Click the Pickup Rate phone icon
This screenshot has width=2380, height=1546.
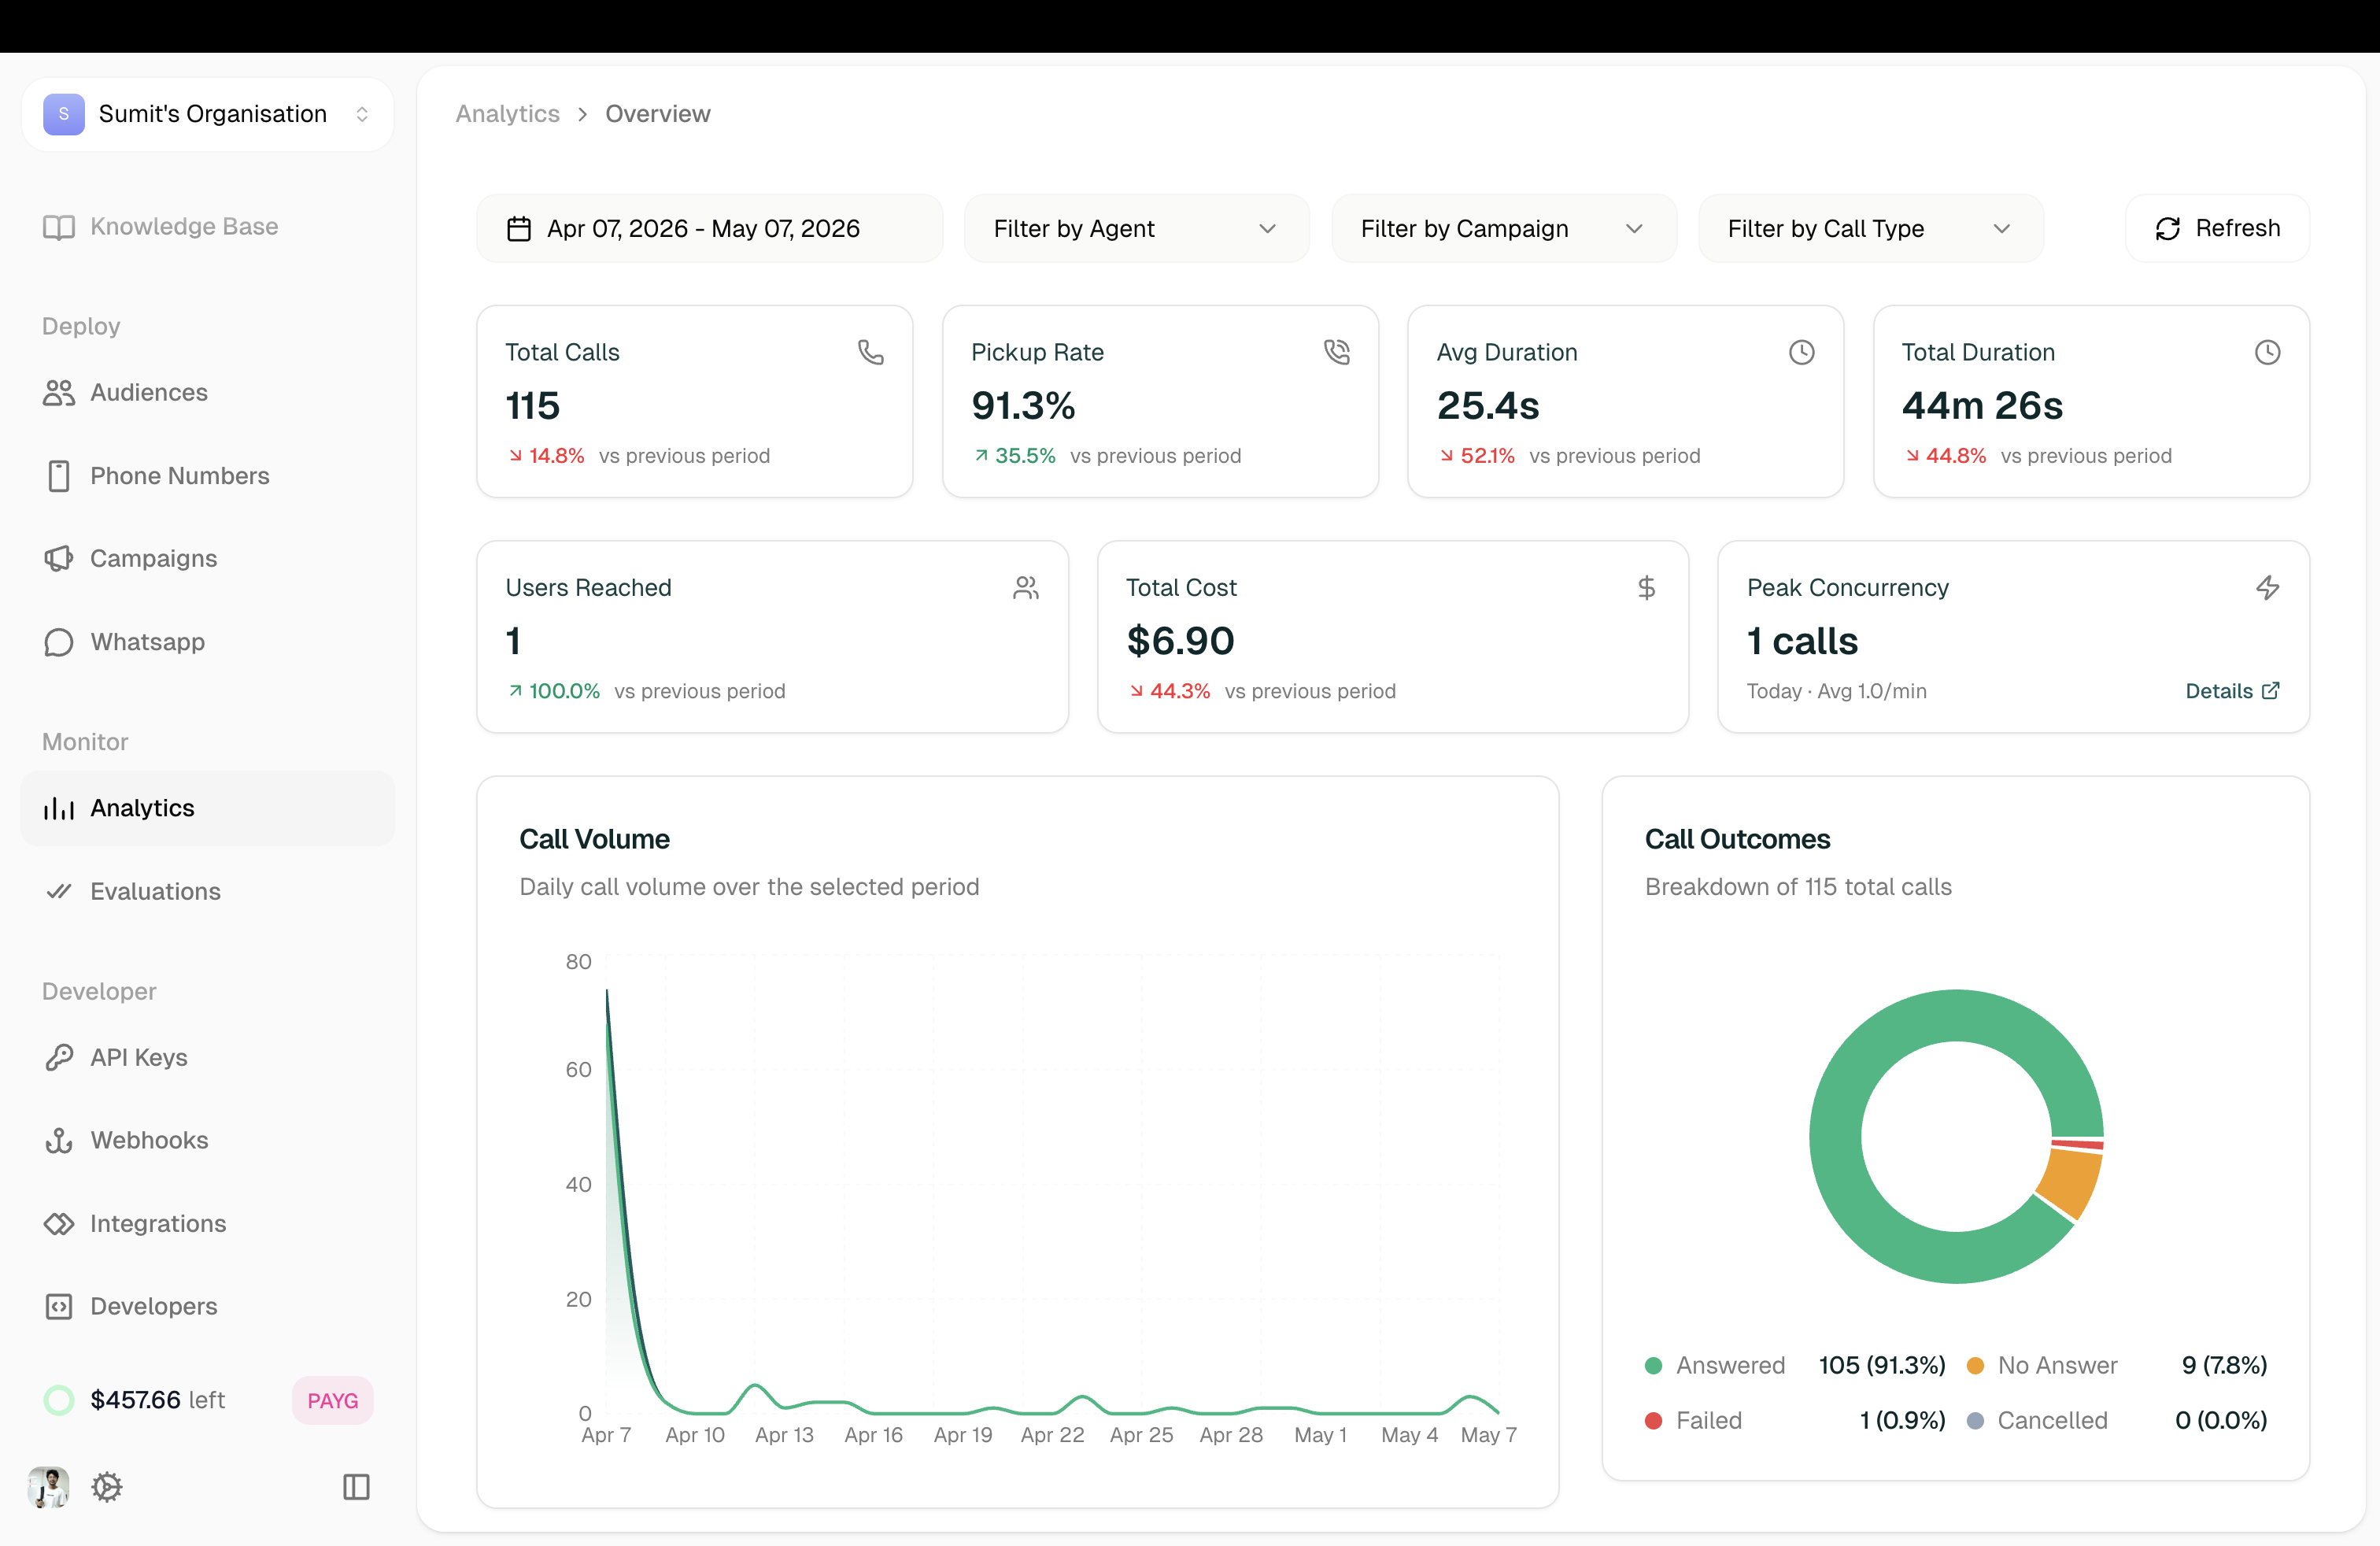(1337, 352)
